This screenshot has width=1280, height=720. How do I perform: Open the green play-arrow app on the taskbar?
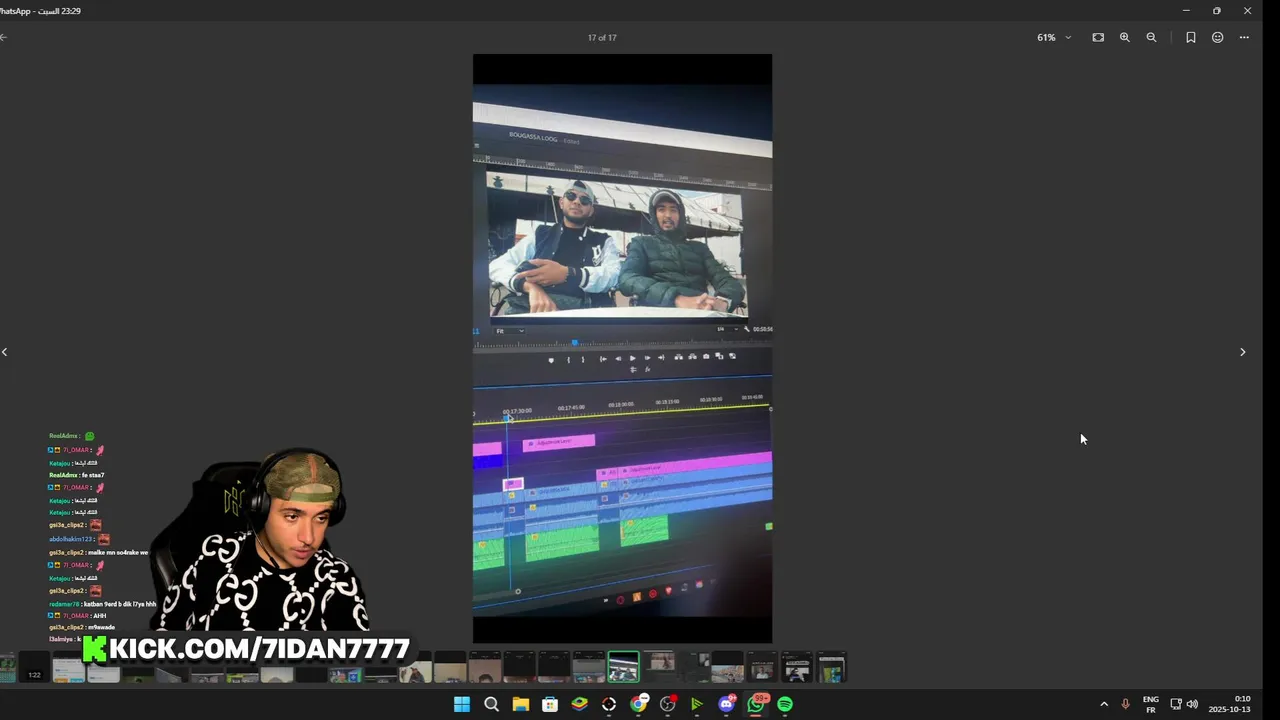(x=697, y=704)
